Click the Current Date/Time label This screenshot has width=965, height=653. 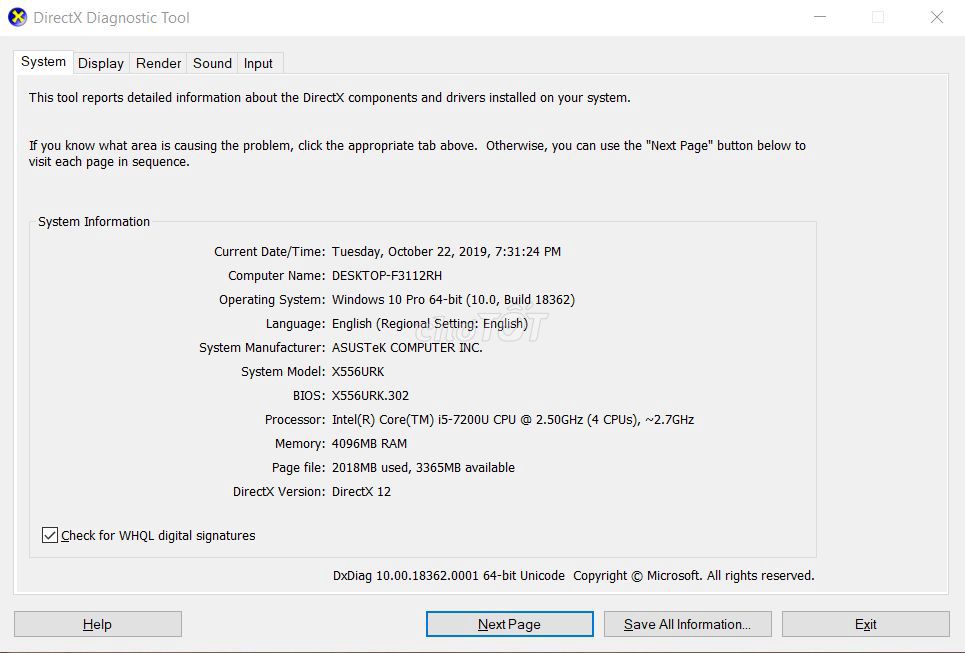270,252
